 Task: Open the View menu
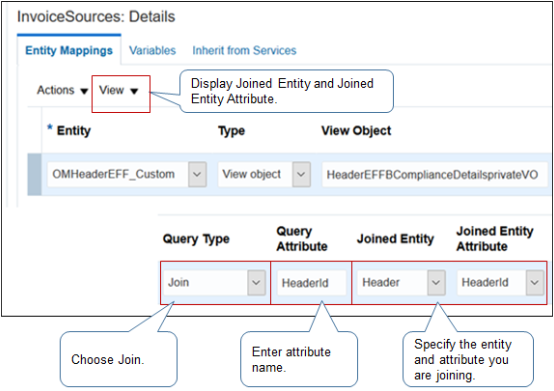118,90
